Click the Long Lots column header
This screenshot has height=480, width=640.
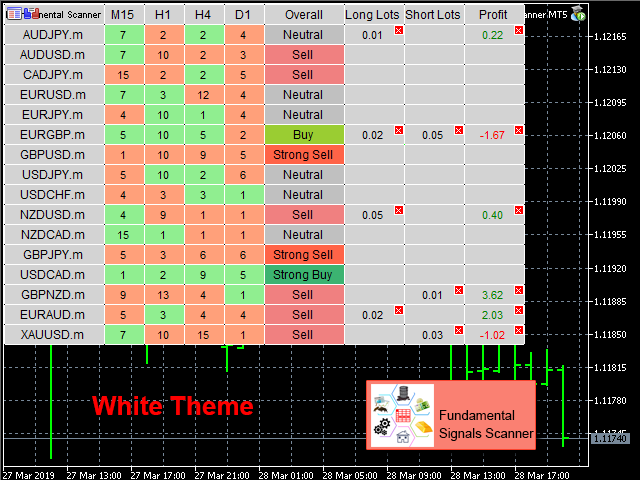pyautogui.click(x=374, y=15)
